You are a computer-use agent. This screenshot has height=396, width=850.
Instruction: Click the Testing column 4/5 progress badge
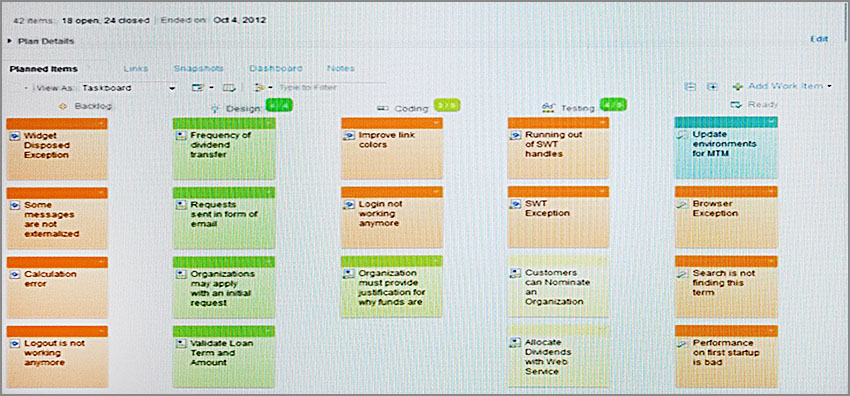(x=613, y=105)
